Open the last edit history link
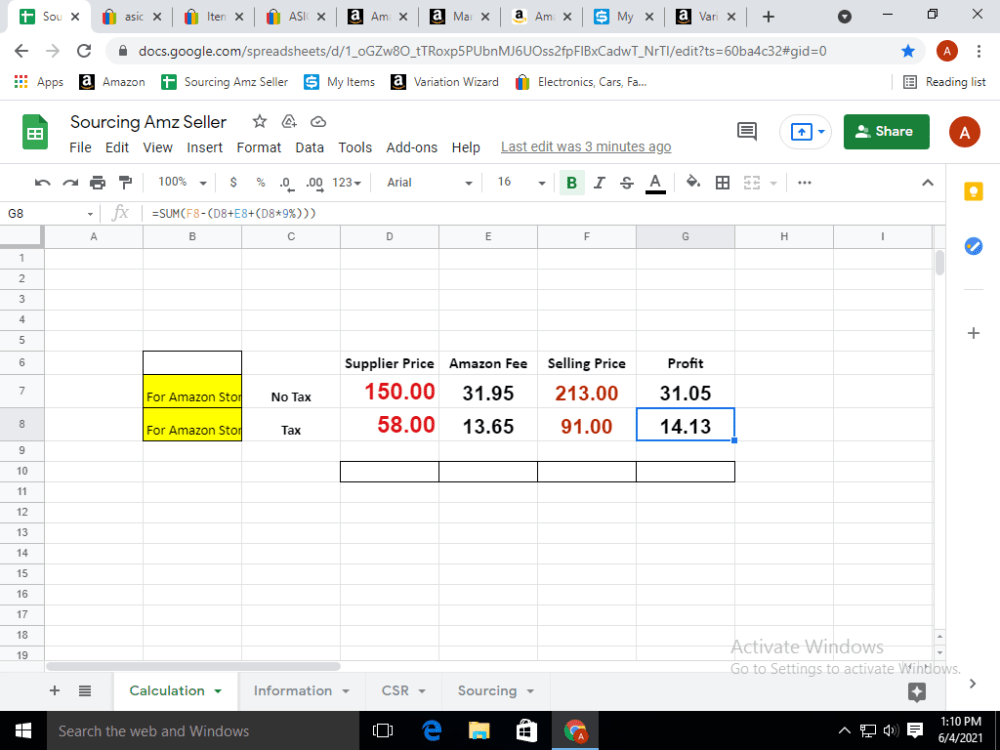Image resolution: width=1000 pixels, height=750 pixels. click(x=586, y=147)
